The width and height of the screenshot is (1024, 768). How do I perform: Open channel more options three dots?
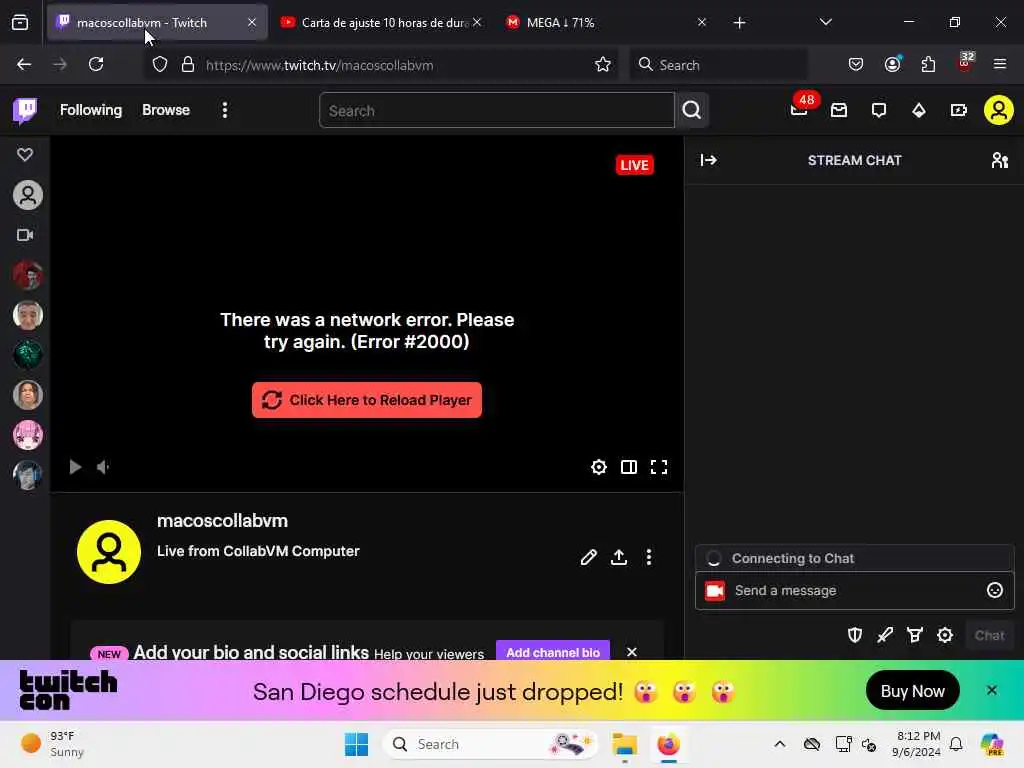(x=648, y=557)
